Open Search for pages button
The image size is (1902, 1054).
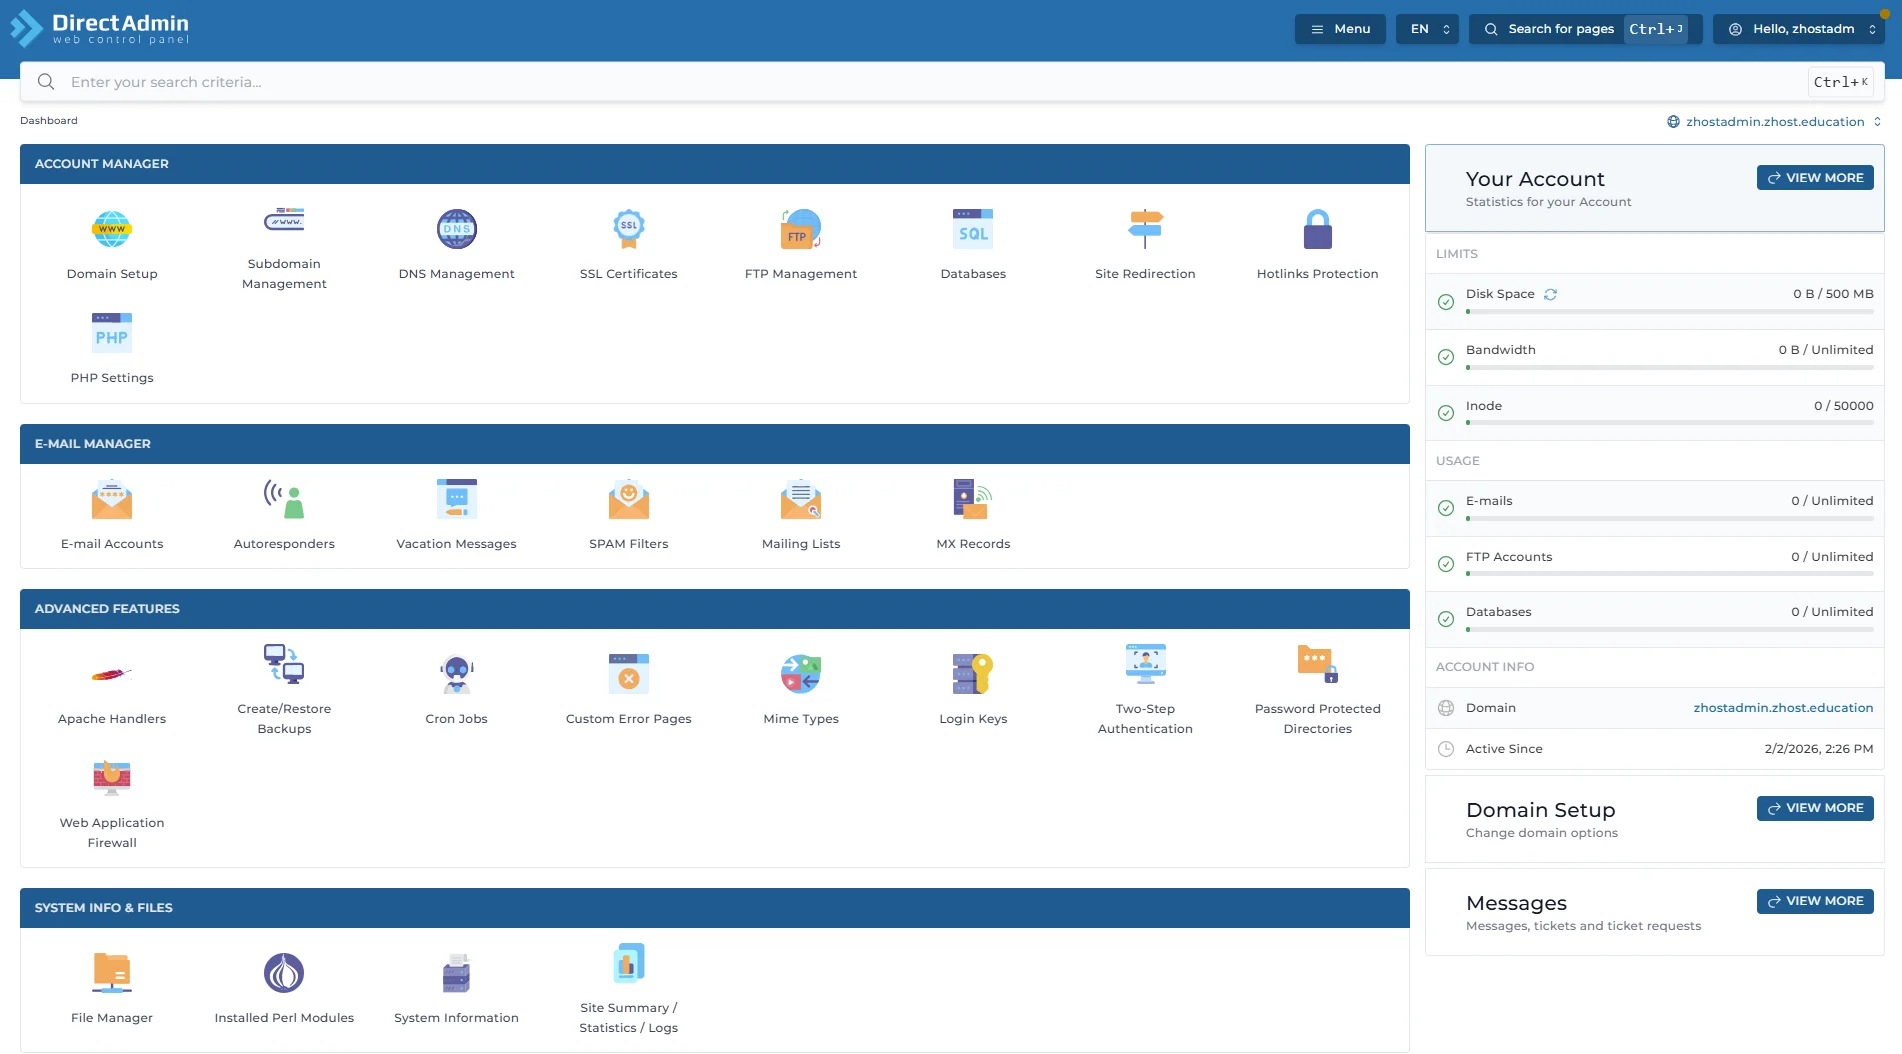click(1585, 29)
